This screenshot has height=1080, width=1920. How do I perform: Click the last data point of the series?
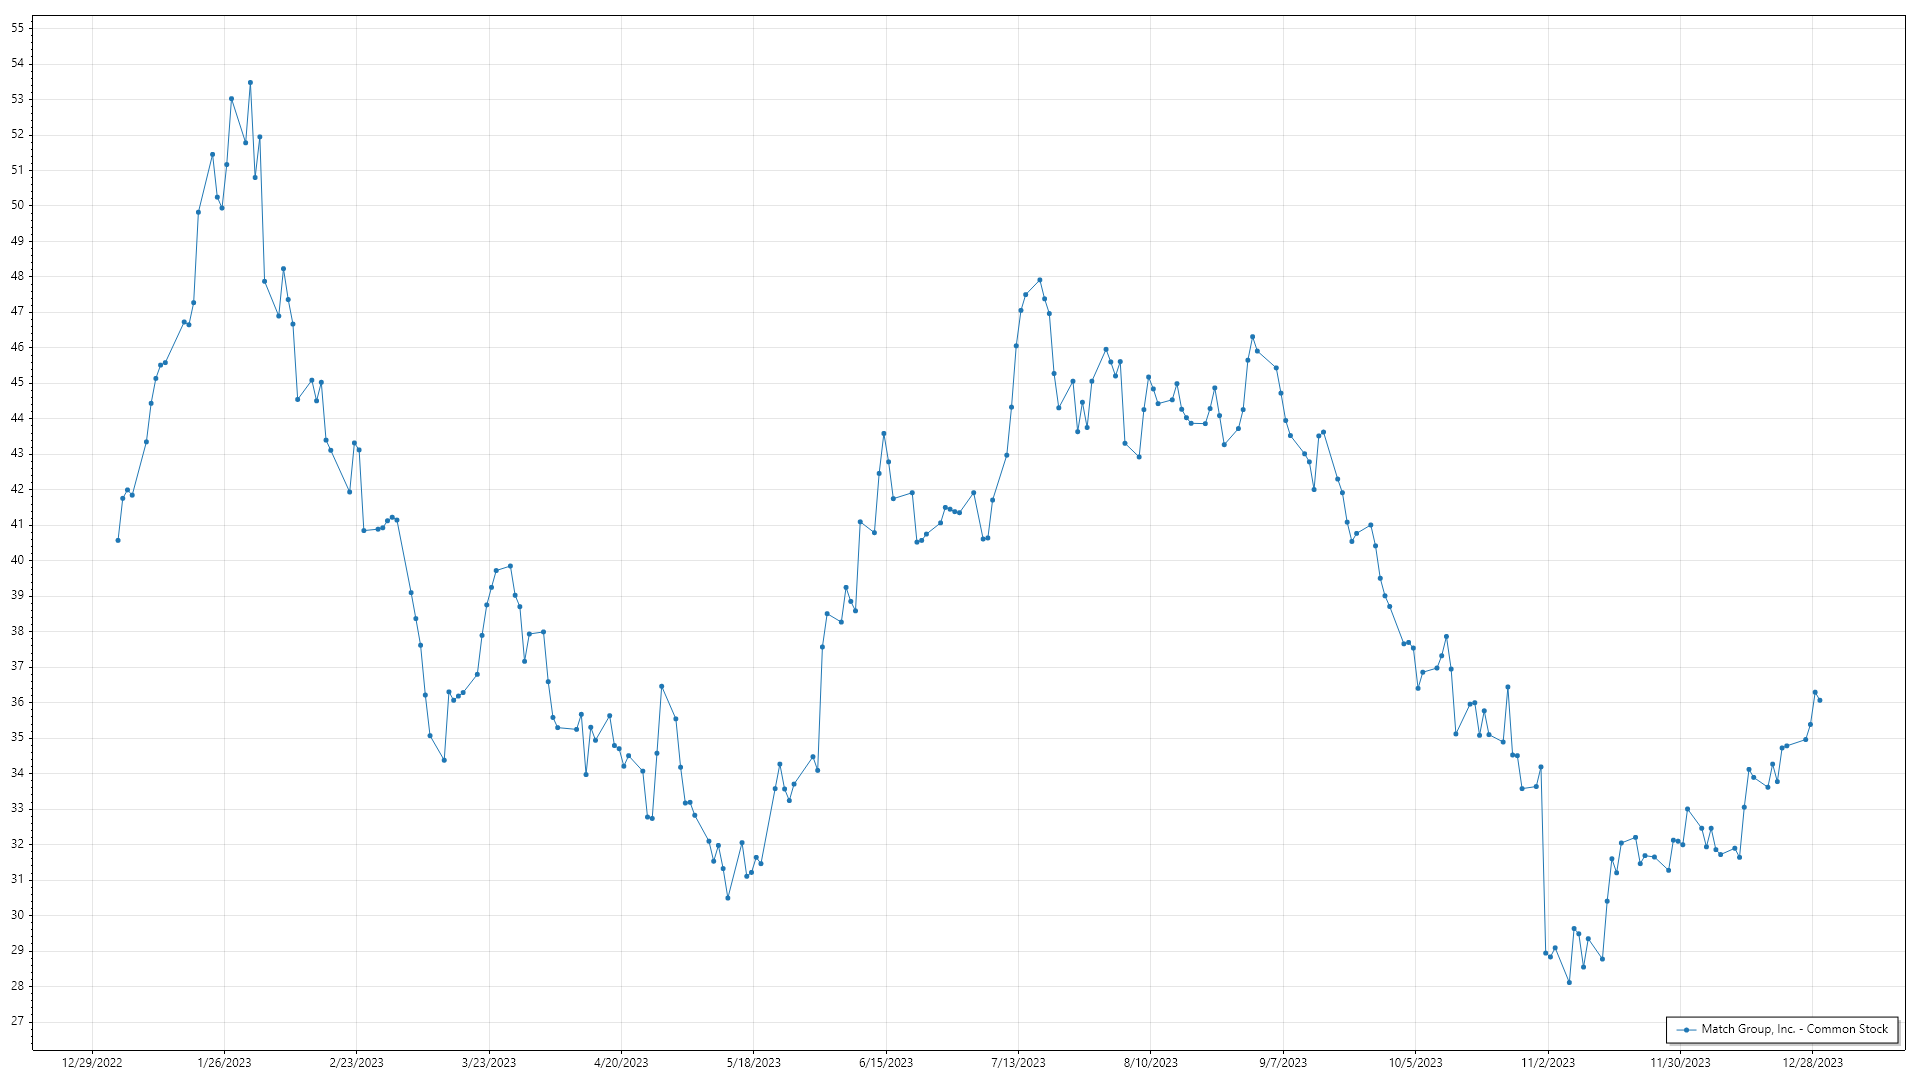[1819, 700]
